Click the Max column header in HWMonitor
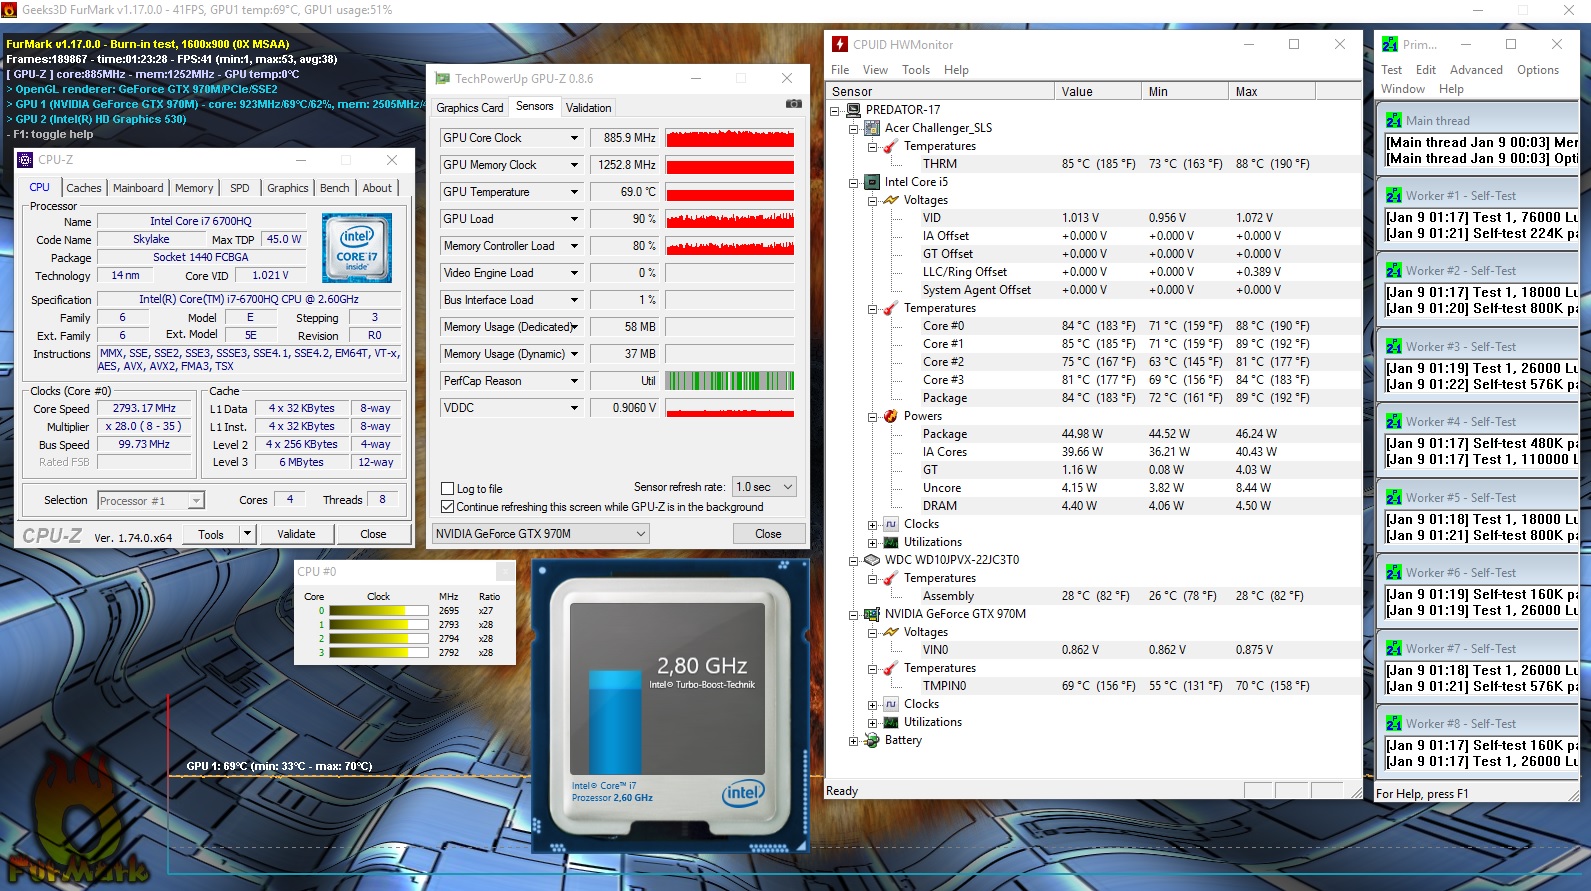The height and width of the screenshot is (891, 1591). [x=1271, y=91]
